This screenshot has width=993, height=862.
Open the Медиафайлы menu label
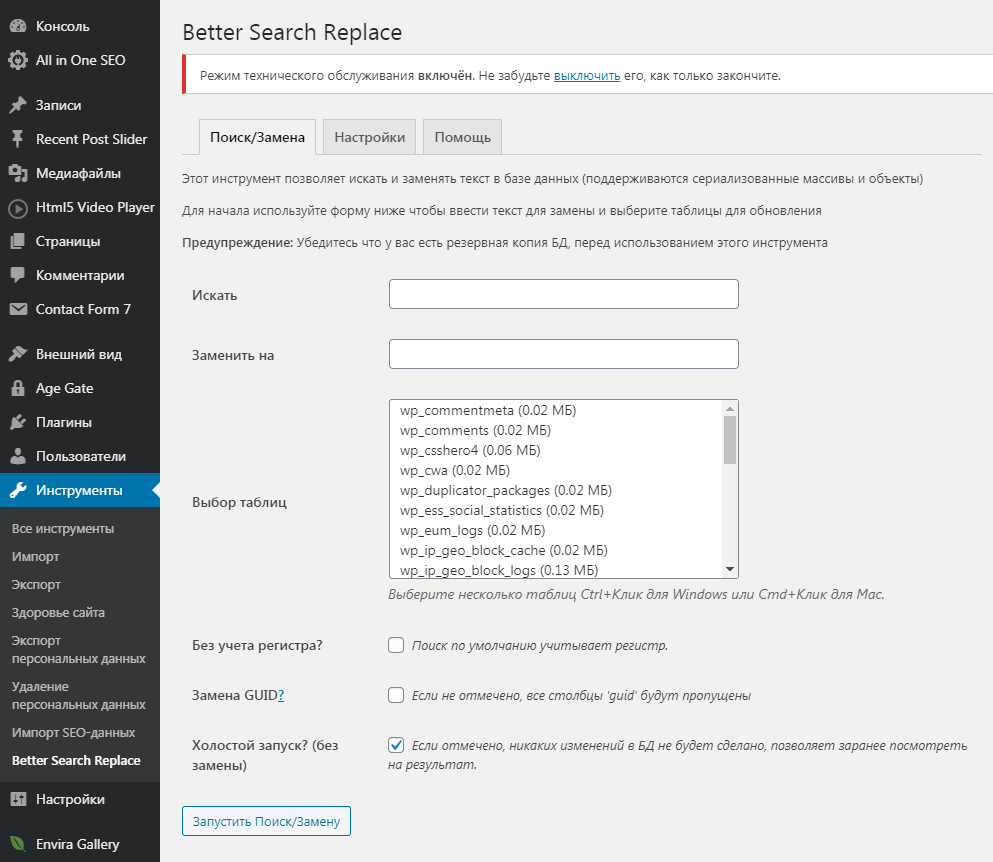(x=78, y=173)
